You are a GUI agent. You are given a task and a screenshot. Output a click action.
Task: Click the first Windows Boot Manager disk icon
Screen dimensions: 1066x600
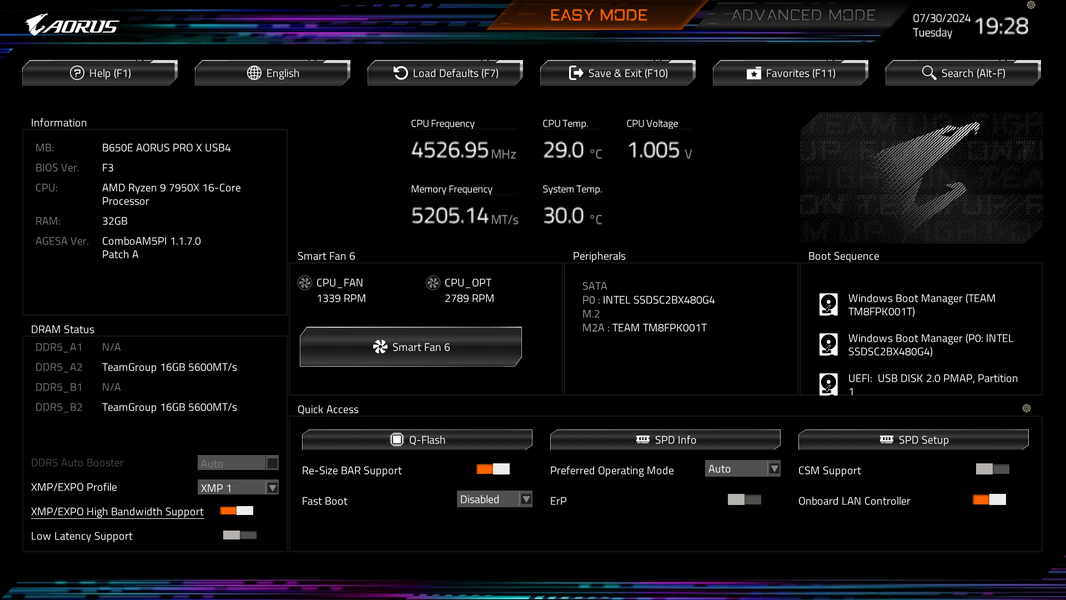828,304
